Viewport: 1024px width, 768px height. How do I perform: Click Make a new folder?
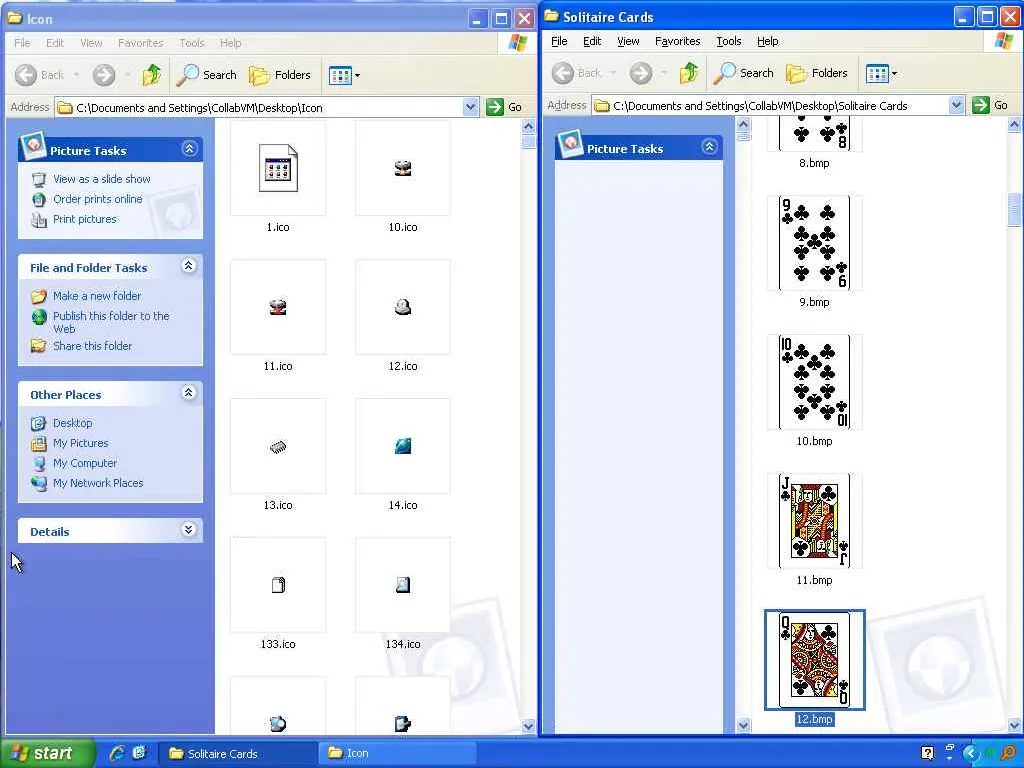coord(97,296)
